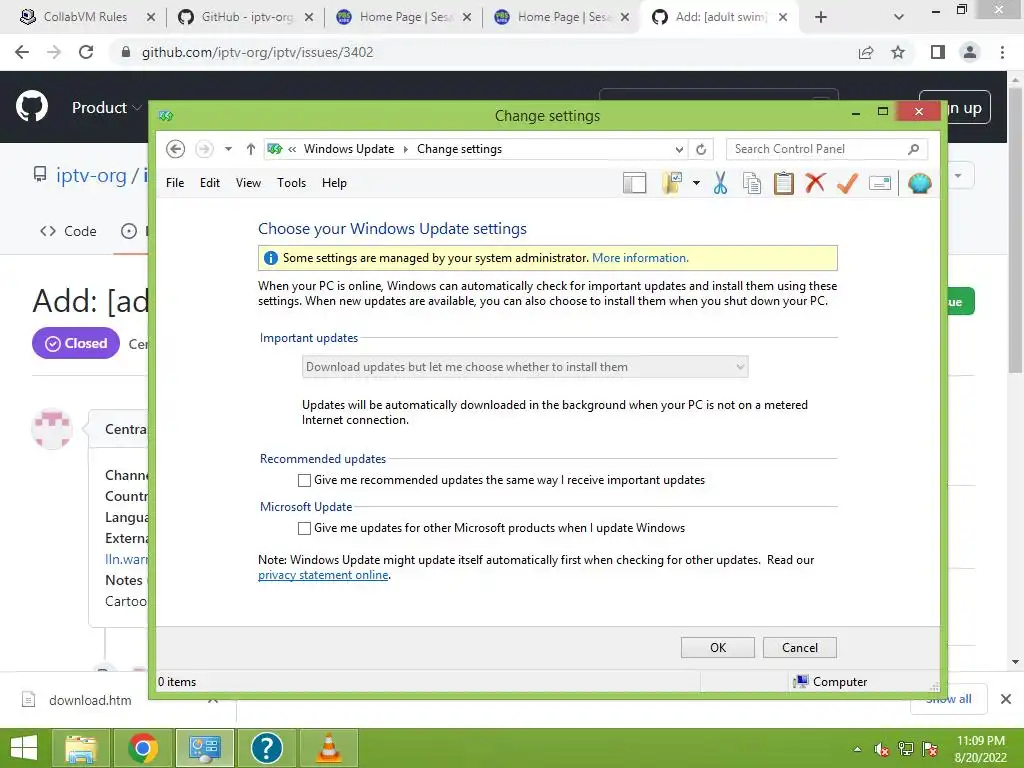Show hidden tray icons arrow
The height and width of the screenshot is (768, 1024).
[x=857, y=750]
